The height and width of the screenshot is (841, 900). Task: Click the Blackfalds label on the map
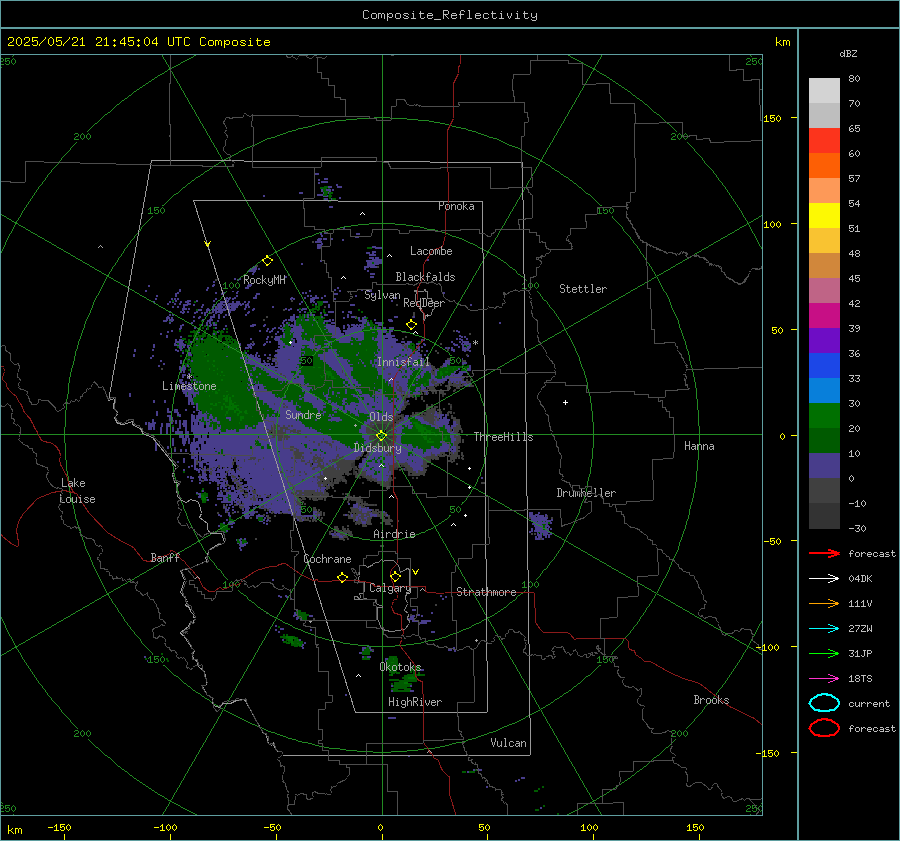click(425, 277)
